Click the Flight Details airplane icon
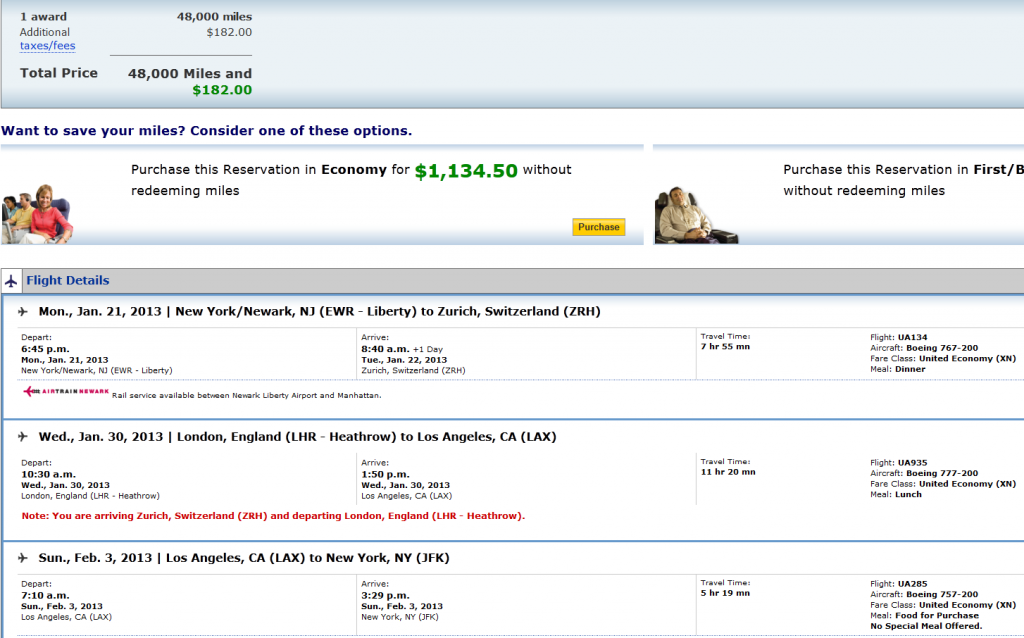 coord(11,281)
